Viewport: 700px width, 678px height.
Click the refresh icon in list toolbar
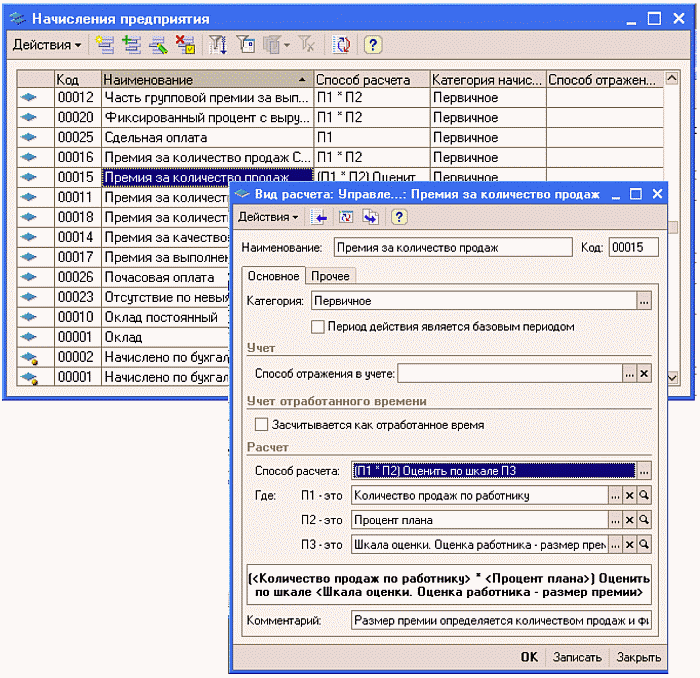click(x=342, y=45)
